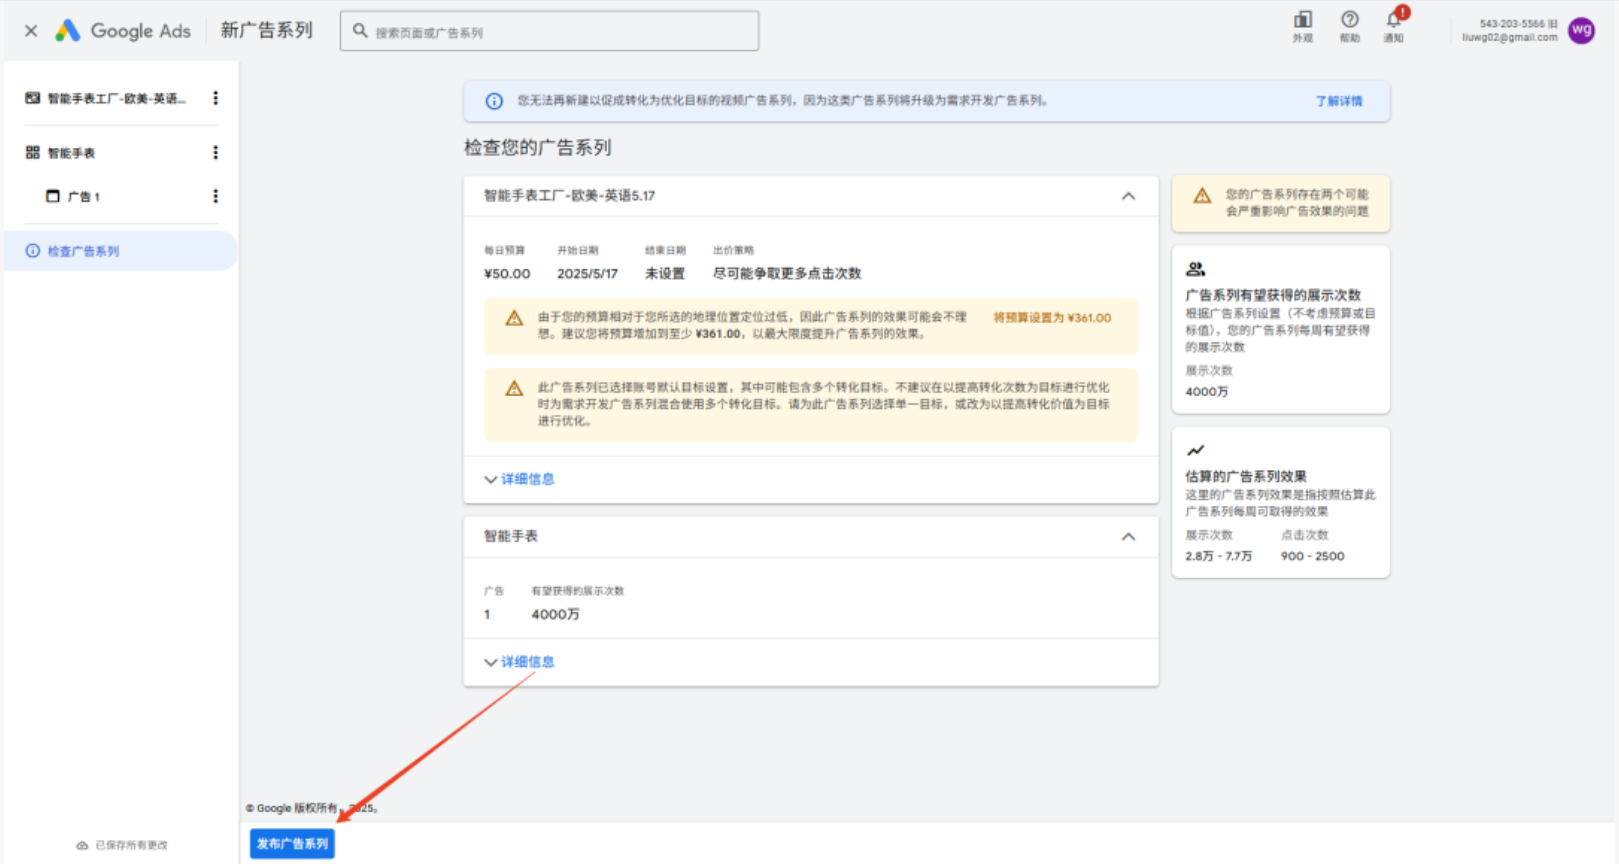Click daily budget value ¥50.00

click(x=508, y=274)
